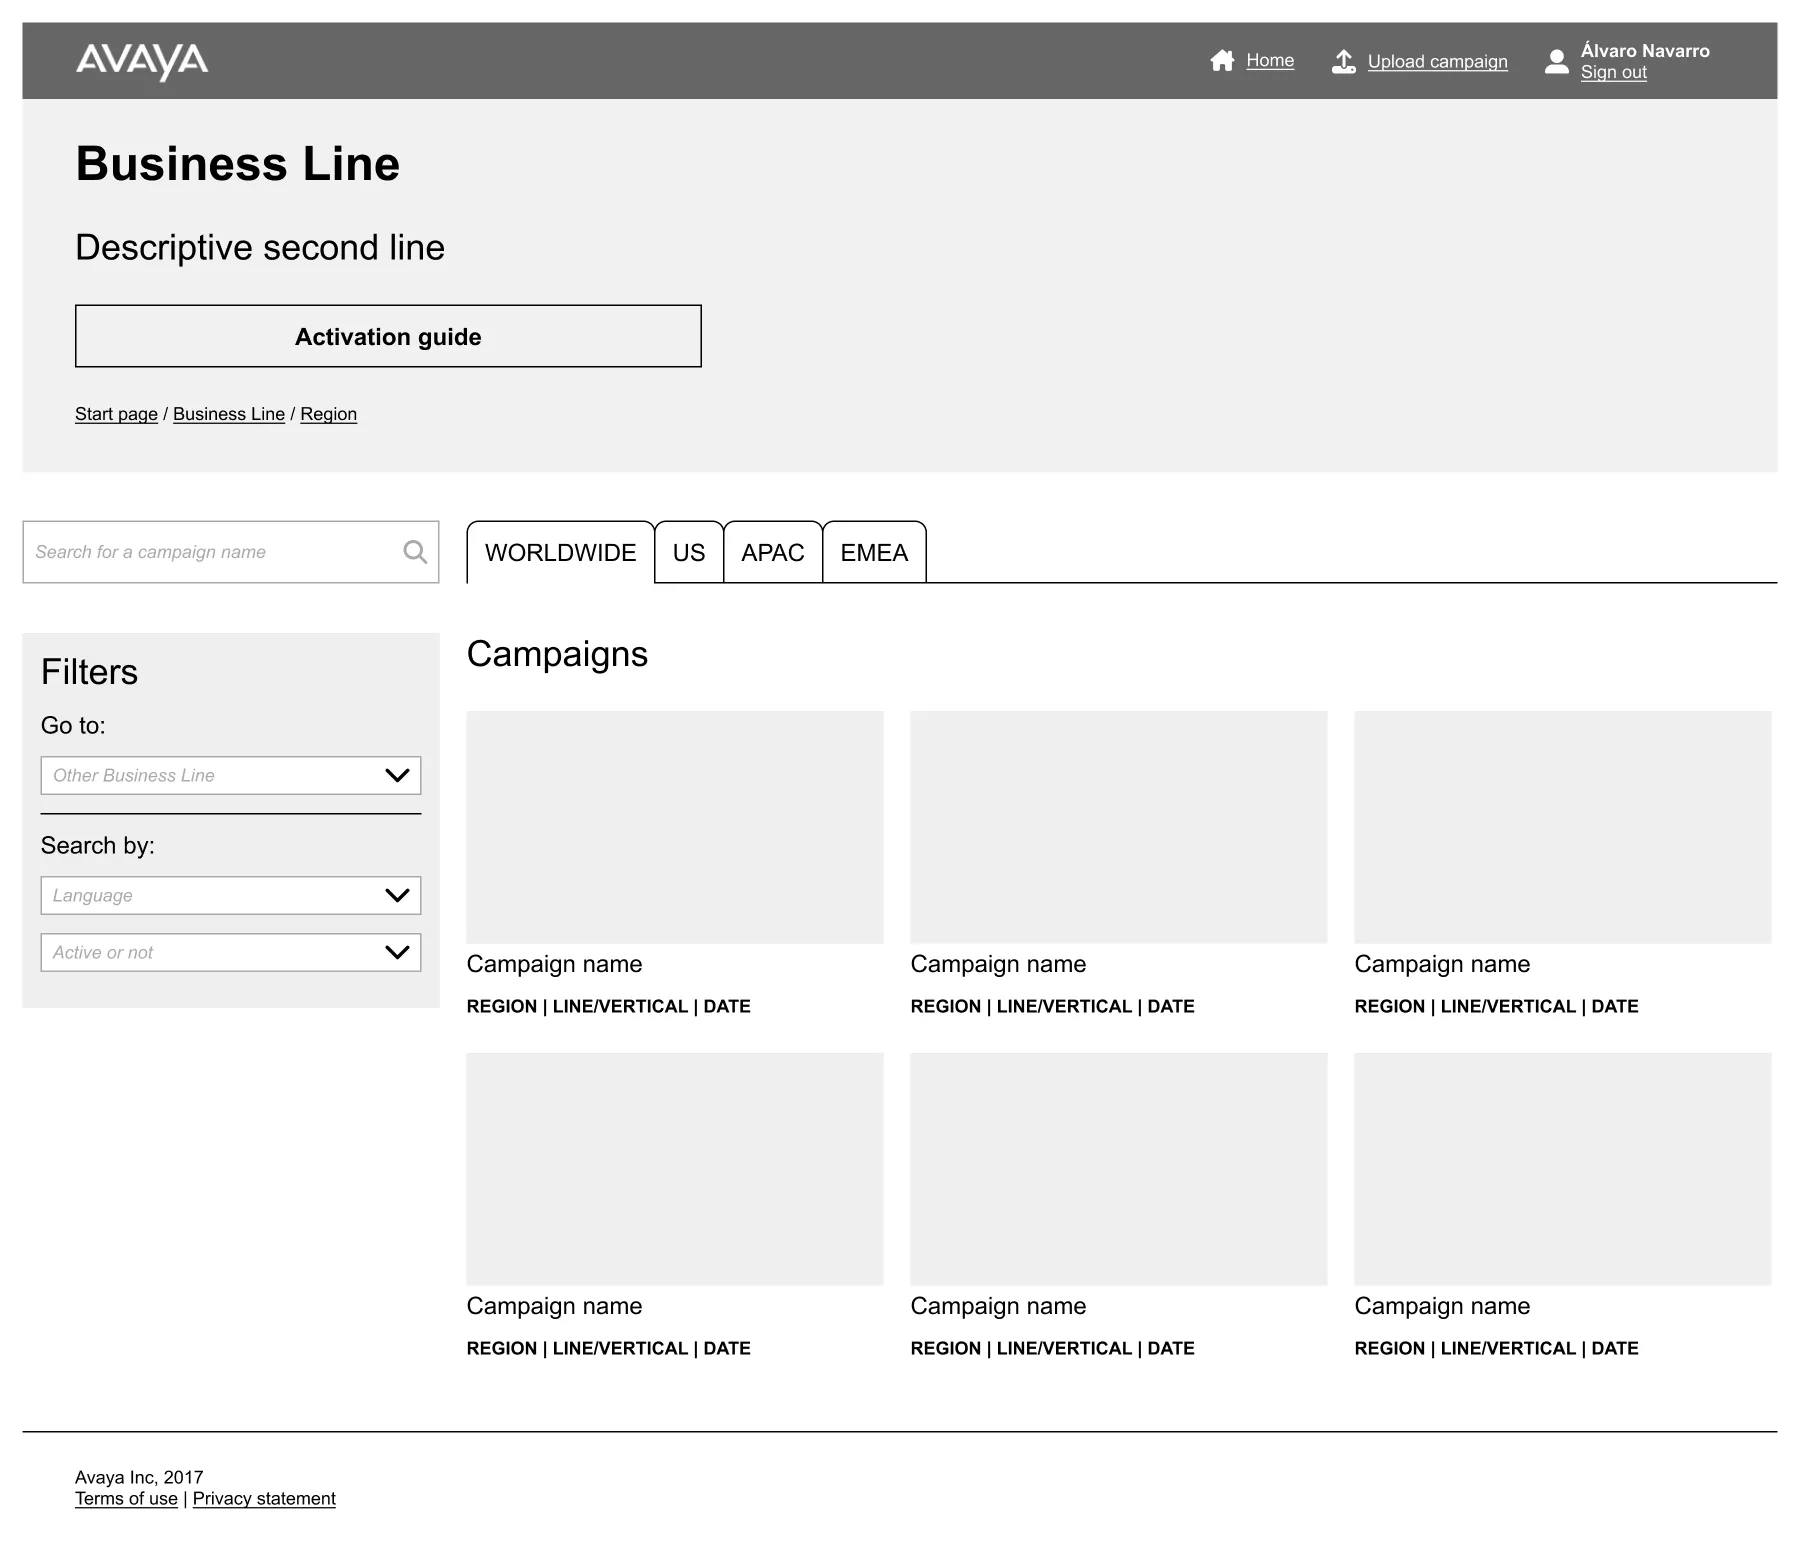1801x1549 pixels.
Task: Open the Terms of use link
Action: click(x=126, y=1498)
